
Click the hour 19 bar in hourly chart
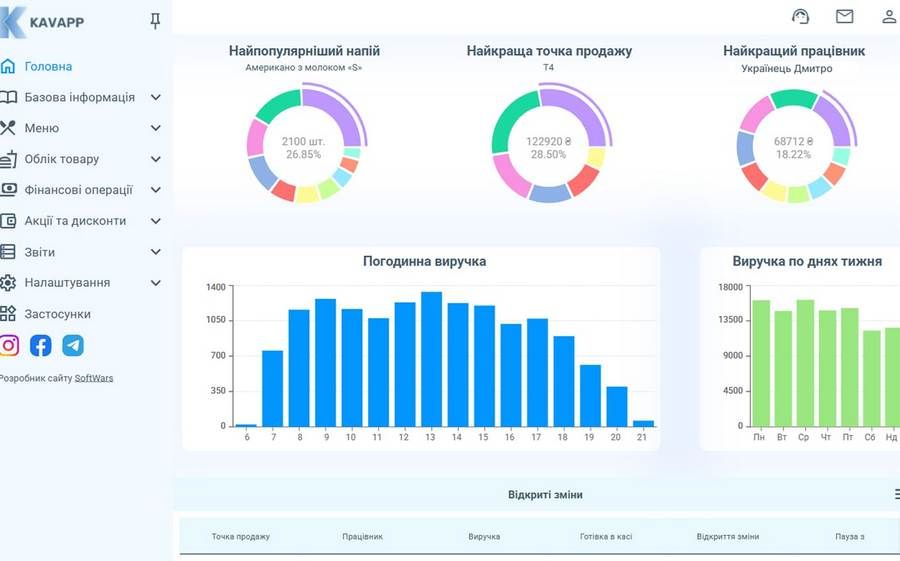tap(590, 396)
